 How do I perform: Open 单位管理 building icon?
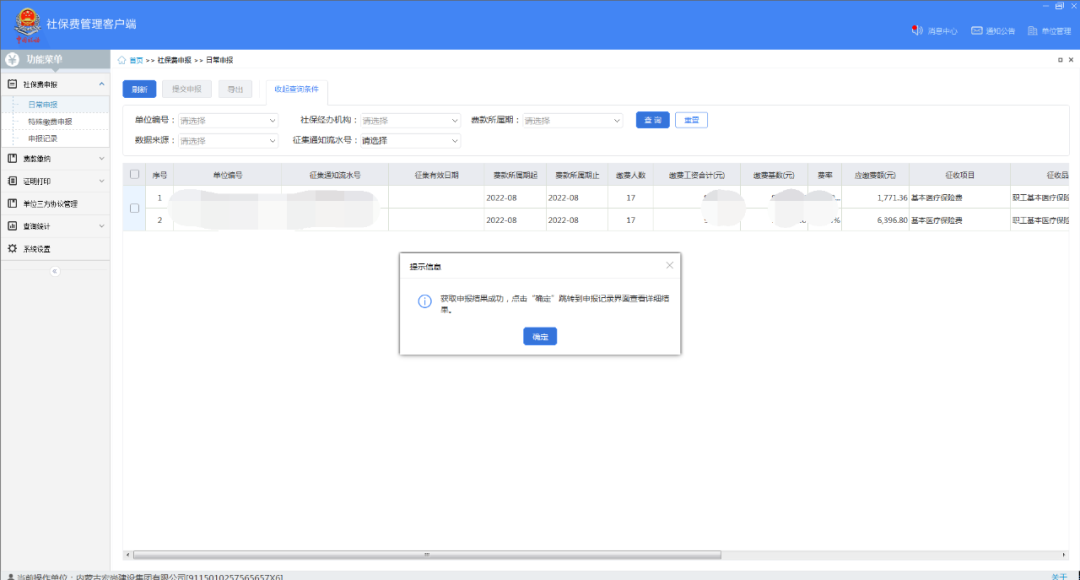coord(1032,31)
